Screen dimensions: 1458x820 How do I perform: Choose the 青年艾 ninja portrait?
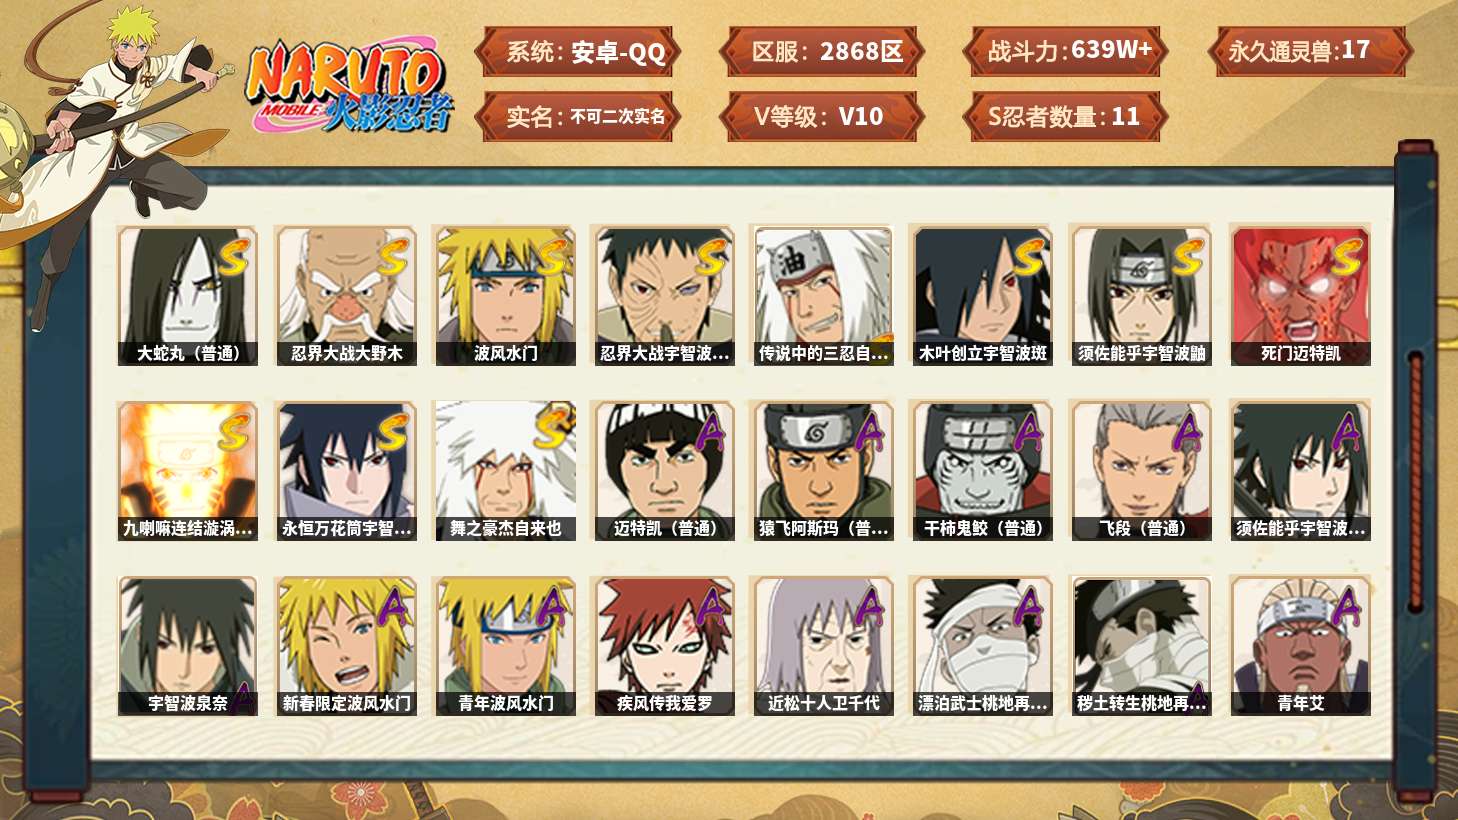tap(1301, 646)
